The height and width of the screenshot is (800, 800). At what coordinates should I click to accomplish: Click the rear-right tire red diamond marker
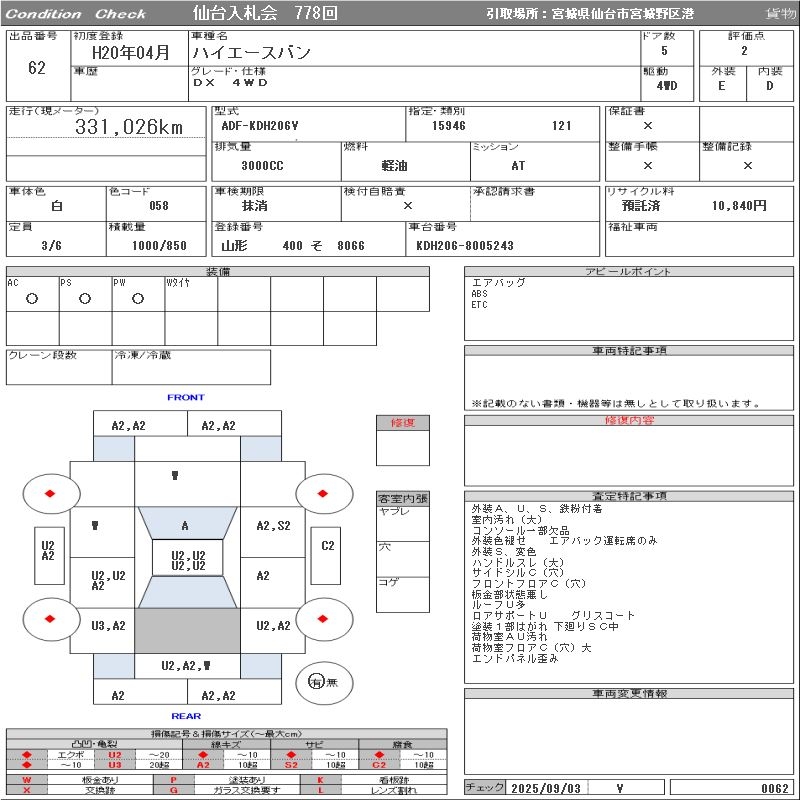[x=322, y=619]
